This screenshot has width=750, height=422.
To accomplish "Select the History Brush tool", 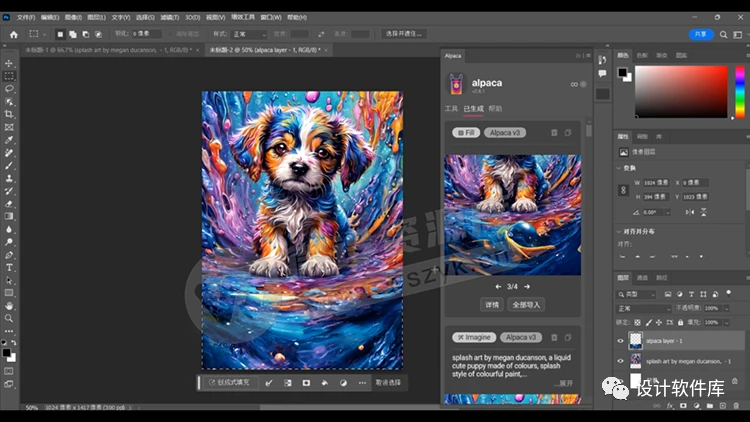I will pyautogui.click(x=9, y=191).
